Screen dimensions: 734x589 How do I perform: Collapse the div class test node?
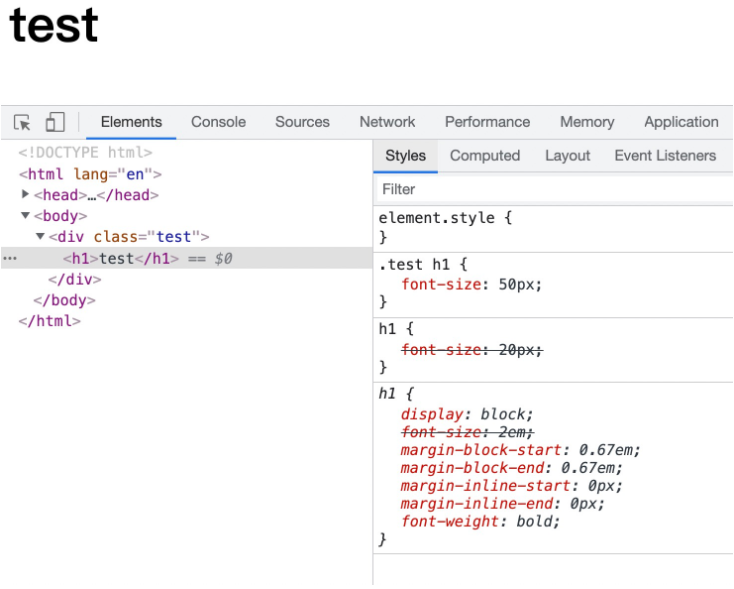40,237
